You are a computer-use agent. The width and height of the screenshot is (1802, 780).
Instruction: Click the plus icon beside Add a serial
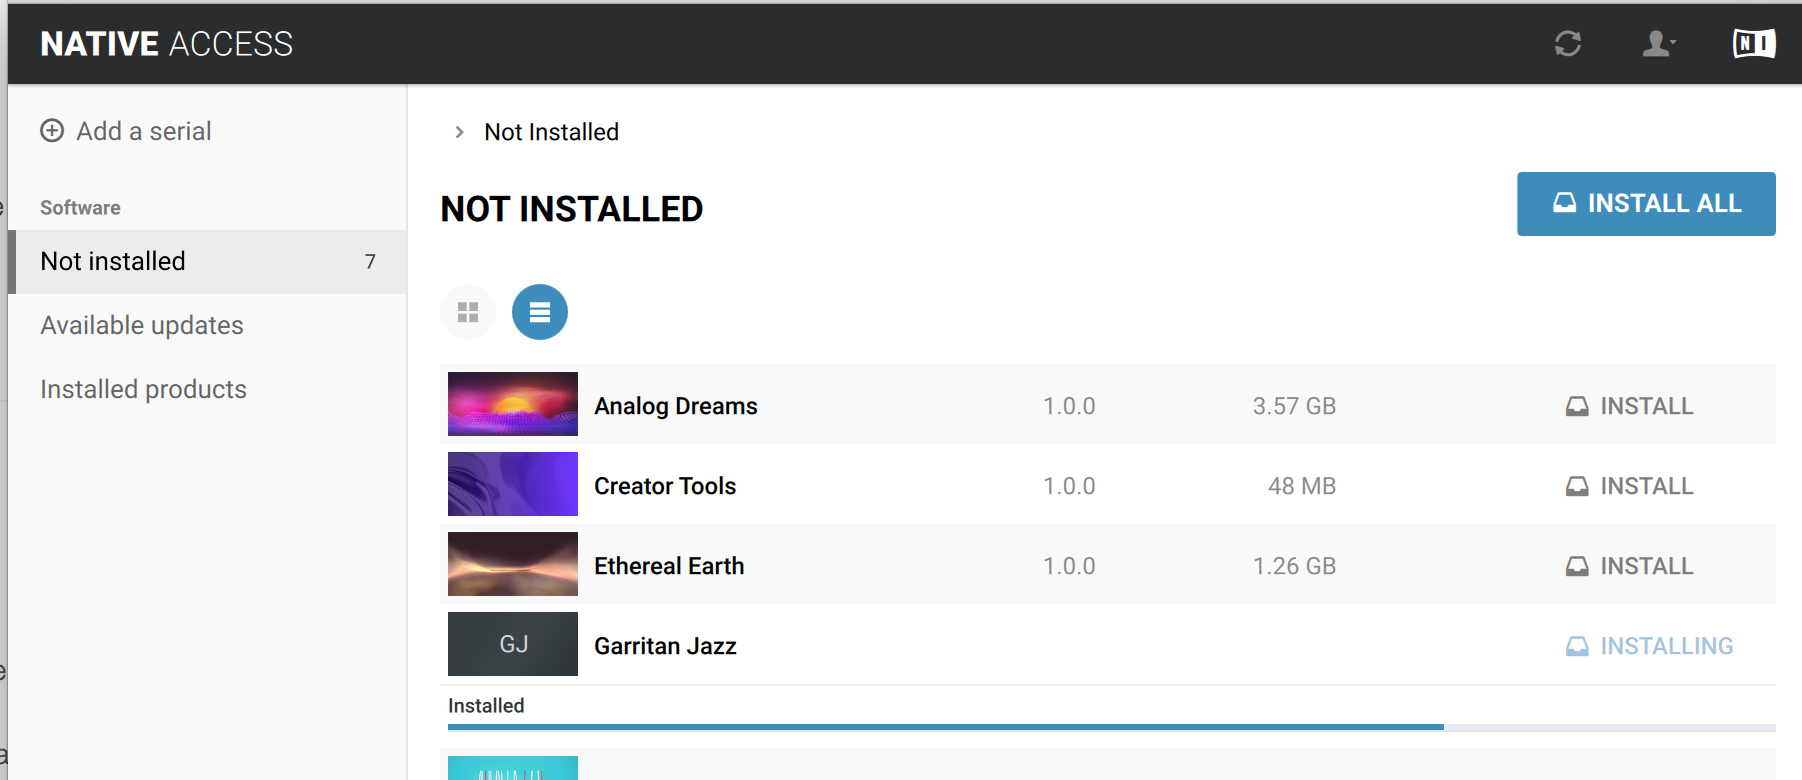(52, 131)
